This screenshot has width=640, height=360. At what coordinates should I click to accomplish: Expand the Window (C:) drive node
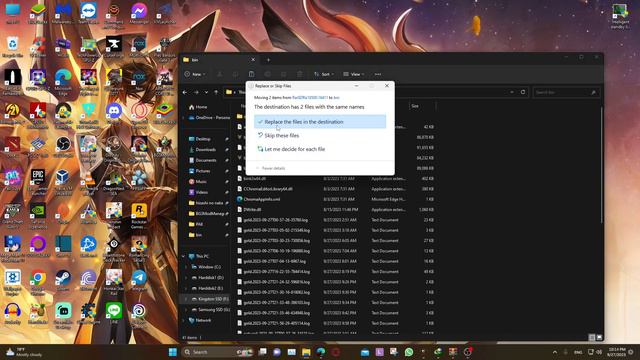[x=187, y=267]
